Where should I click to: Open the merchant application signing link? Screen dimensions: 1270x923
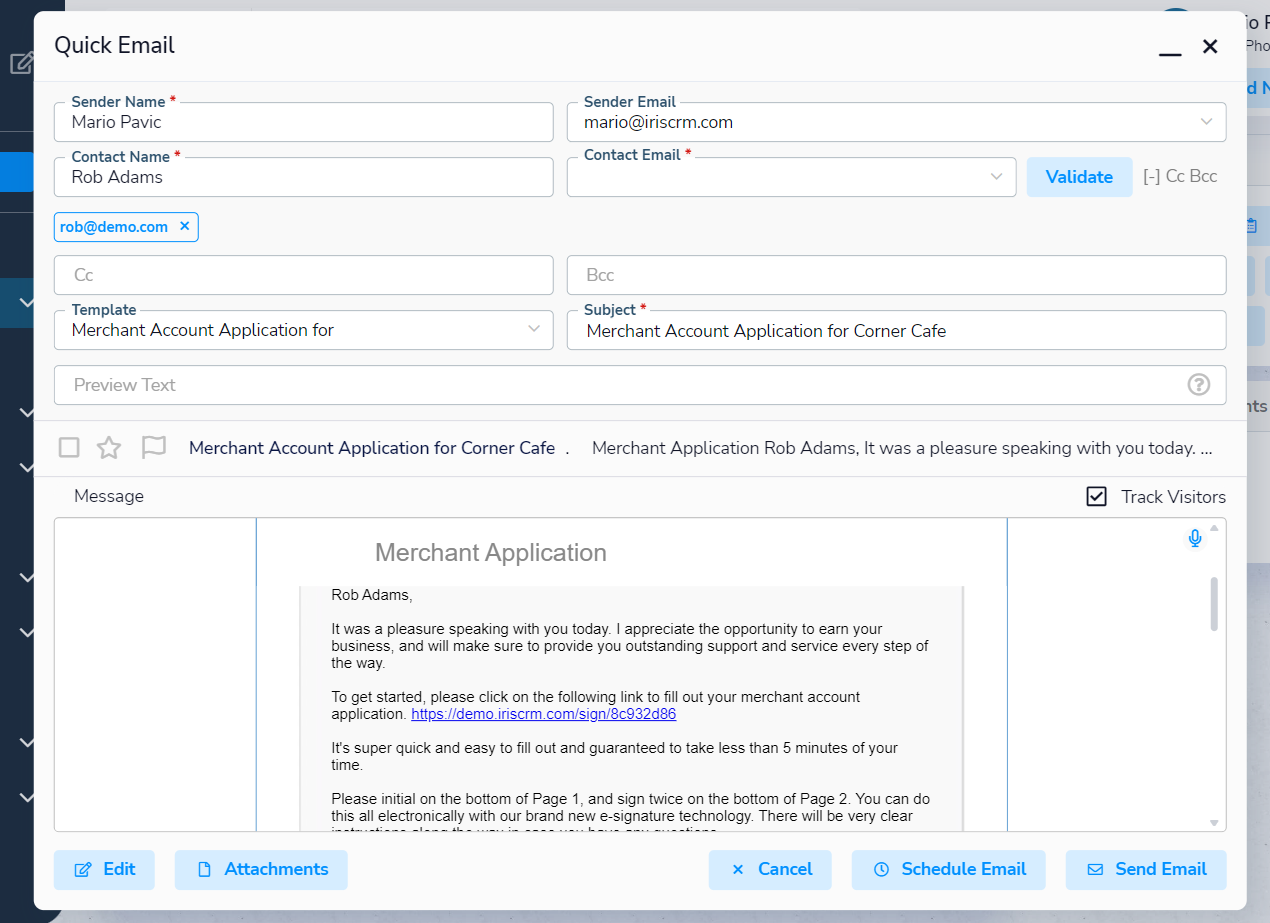[543, 714]
